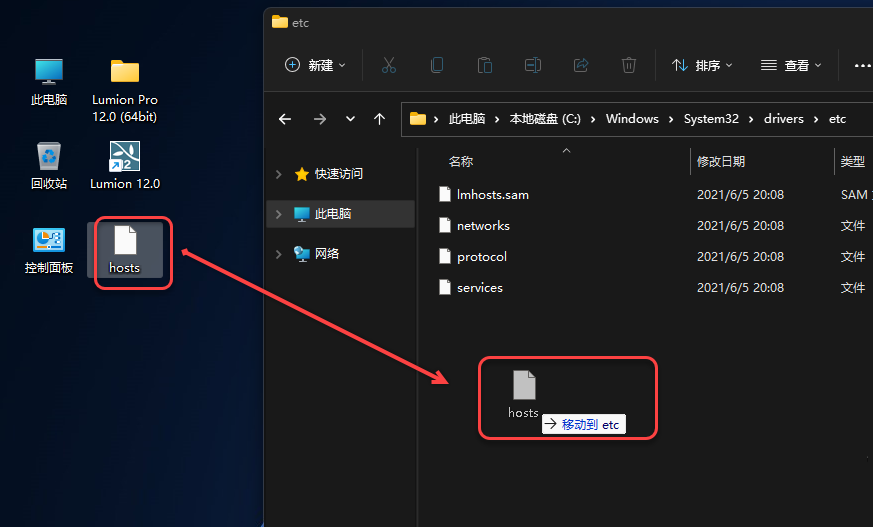873x527 pixels.
Task: Open the 查看 (View) dropdown
Action: tap(791, 65)
